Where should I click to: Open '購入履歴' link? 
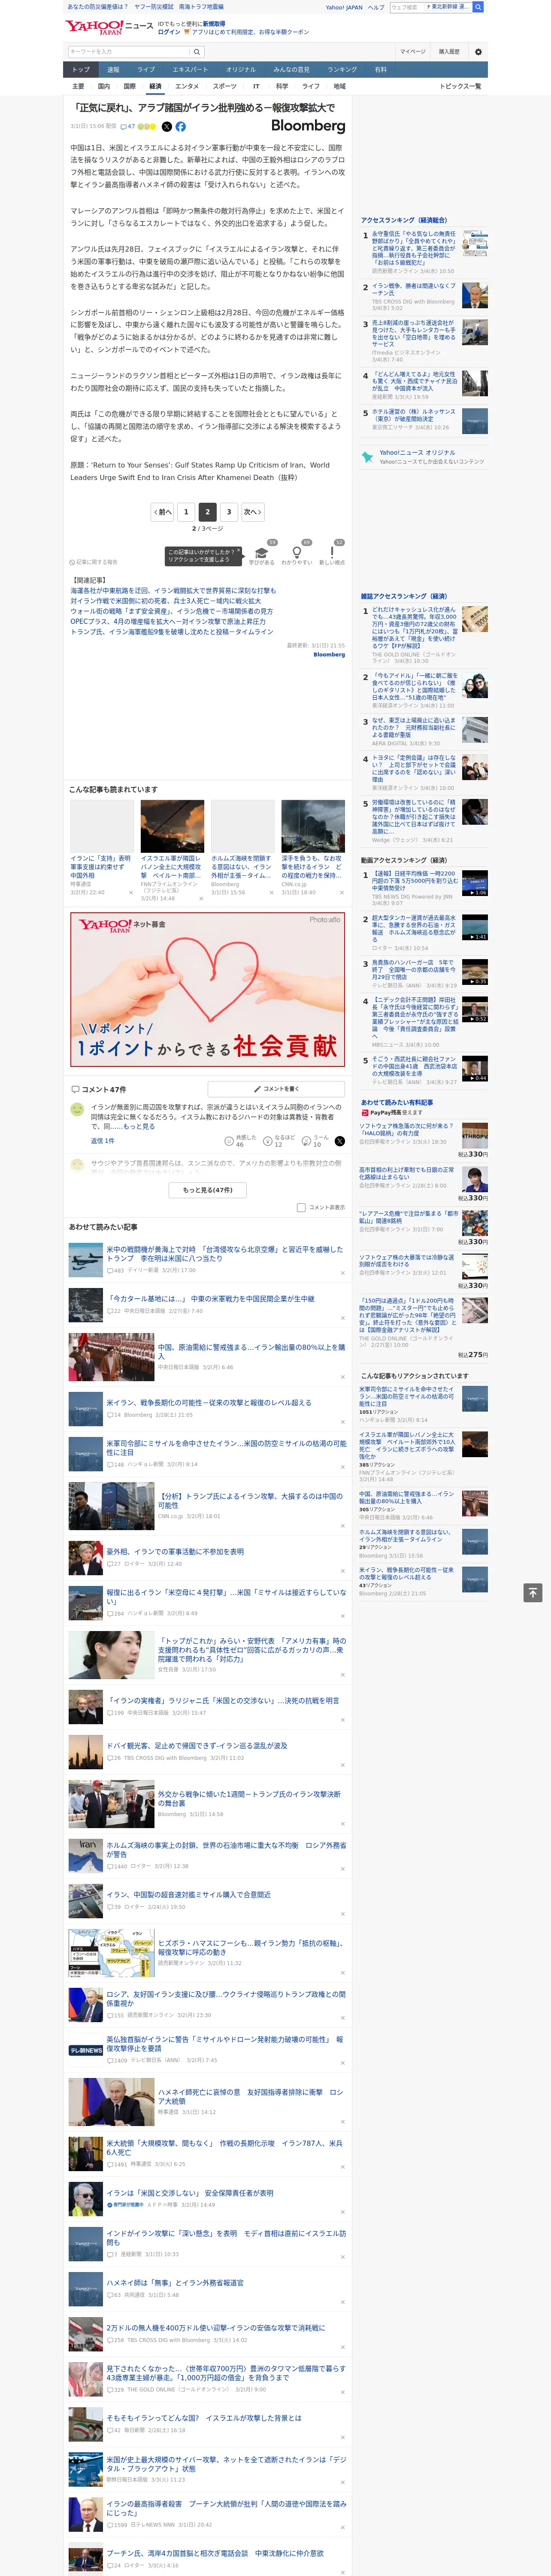coord(449,51)
